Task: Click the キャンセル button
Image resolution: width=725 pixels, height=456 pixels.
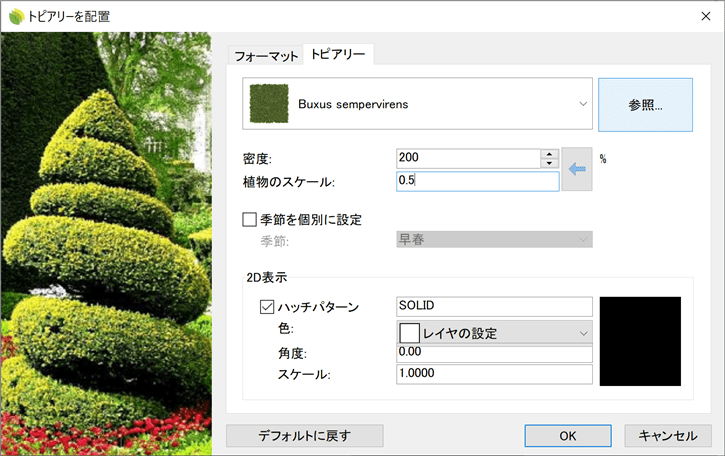Action: pyautogui.click(x=668, y=436)
